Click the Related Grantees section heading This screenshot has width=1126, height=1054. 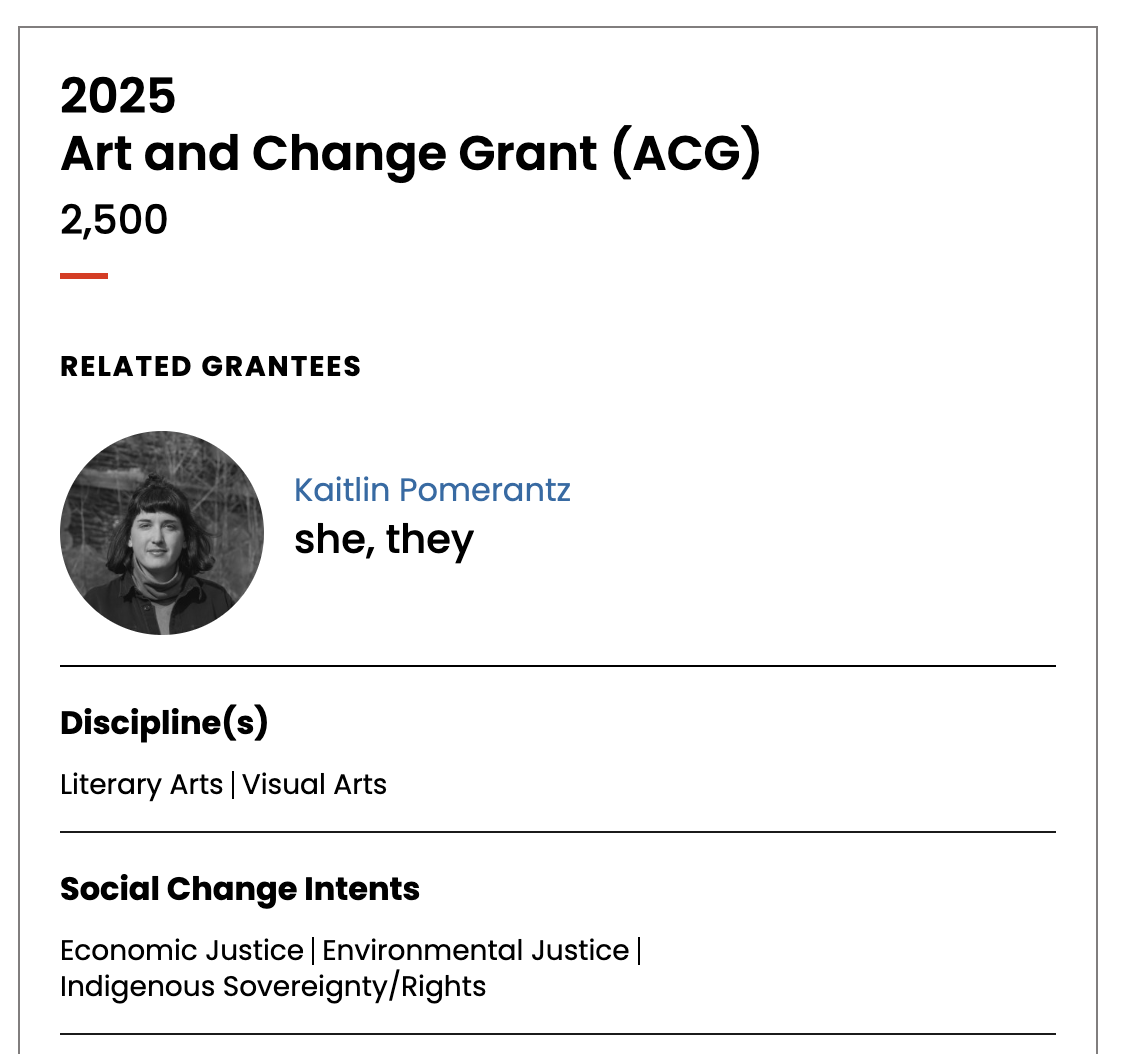click(x=210, y=366)
